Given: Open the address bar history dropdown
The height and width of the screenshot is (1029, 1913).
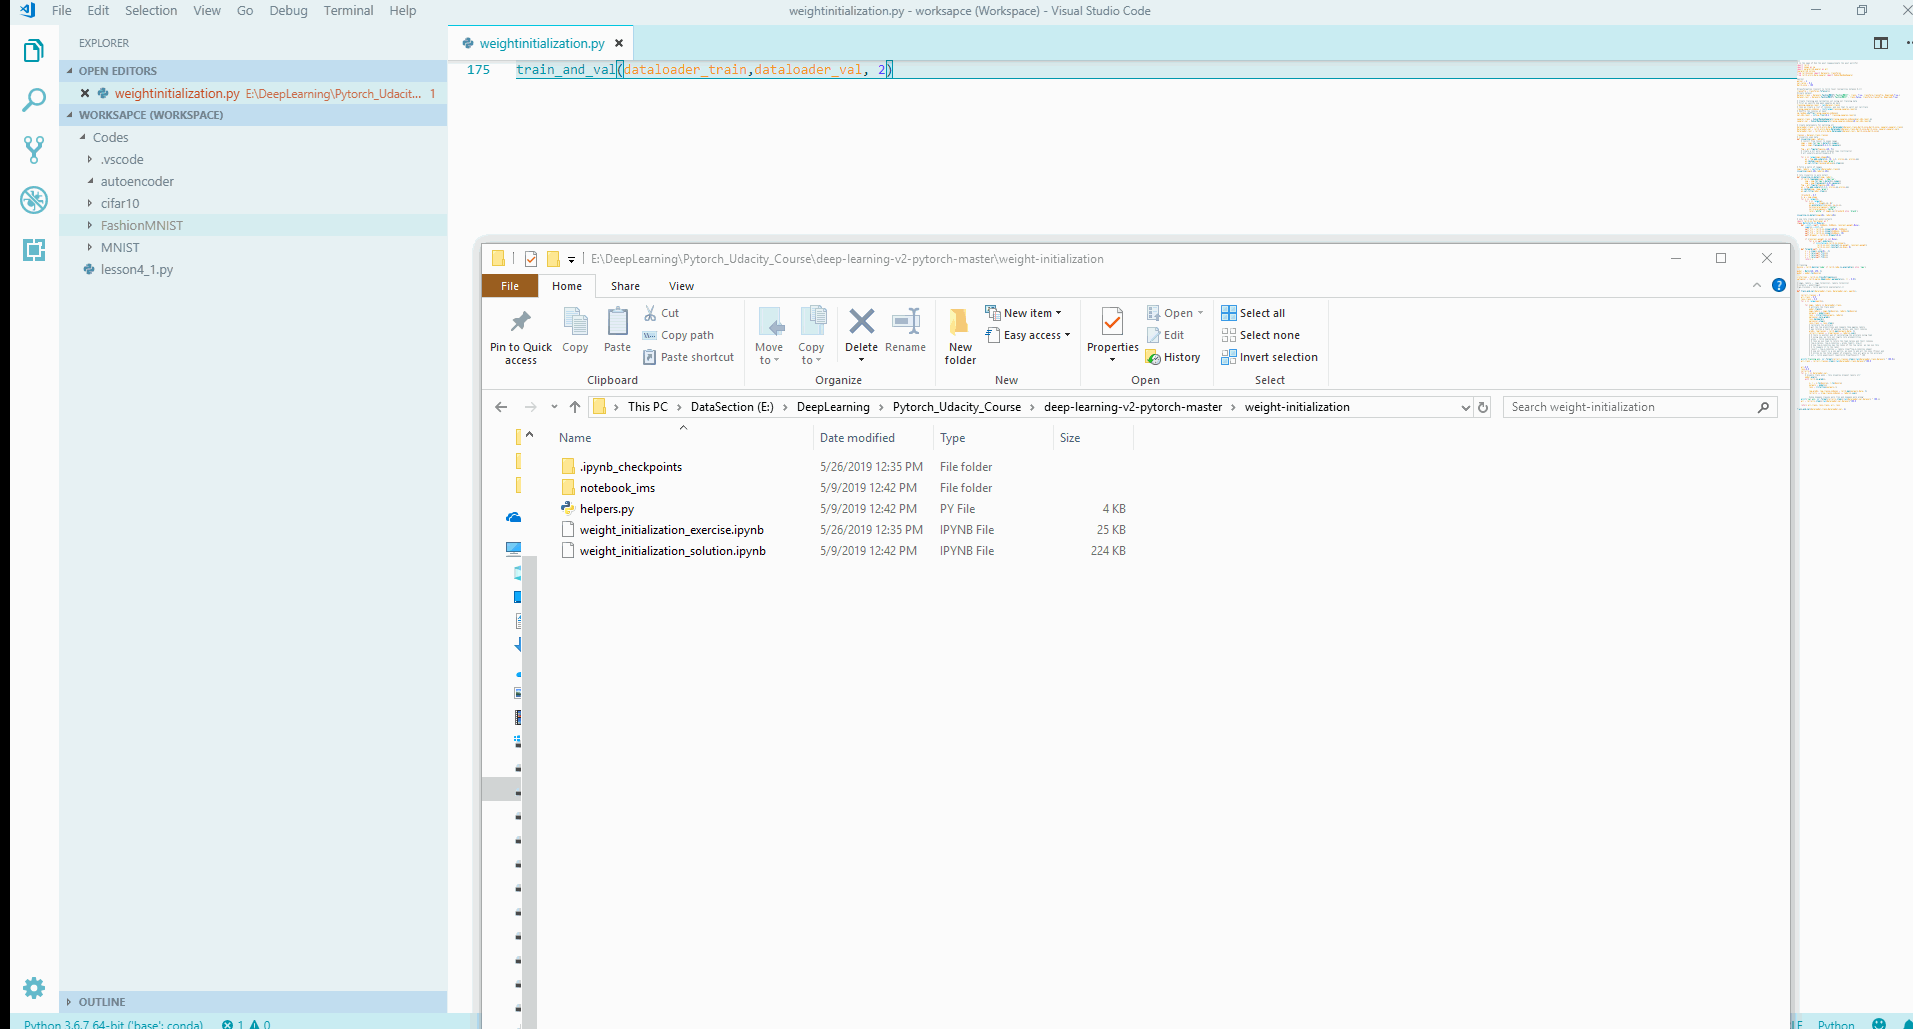Looking at the screenshot, I should pos(1465,407).
